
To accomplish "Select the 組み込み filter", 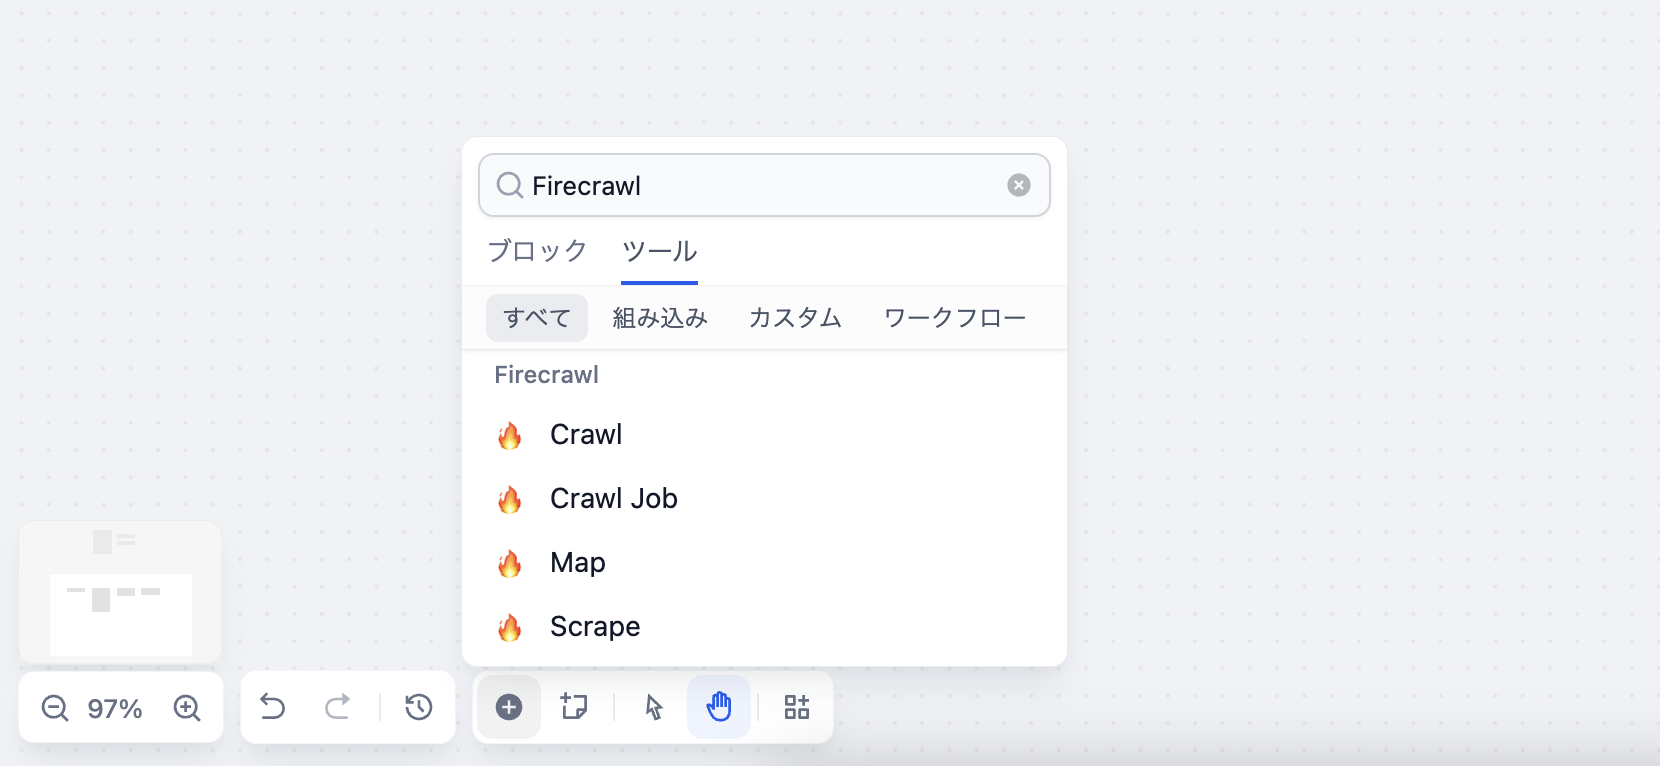I will click(660, 317).
